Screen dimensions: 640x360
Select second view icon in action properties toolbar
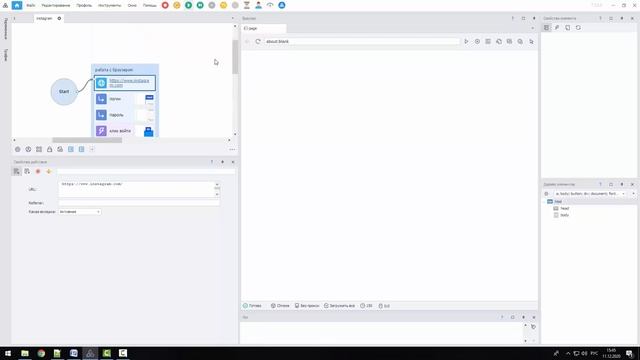pos(27,171)
